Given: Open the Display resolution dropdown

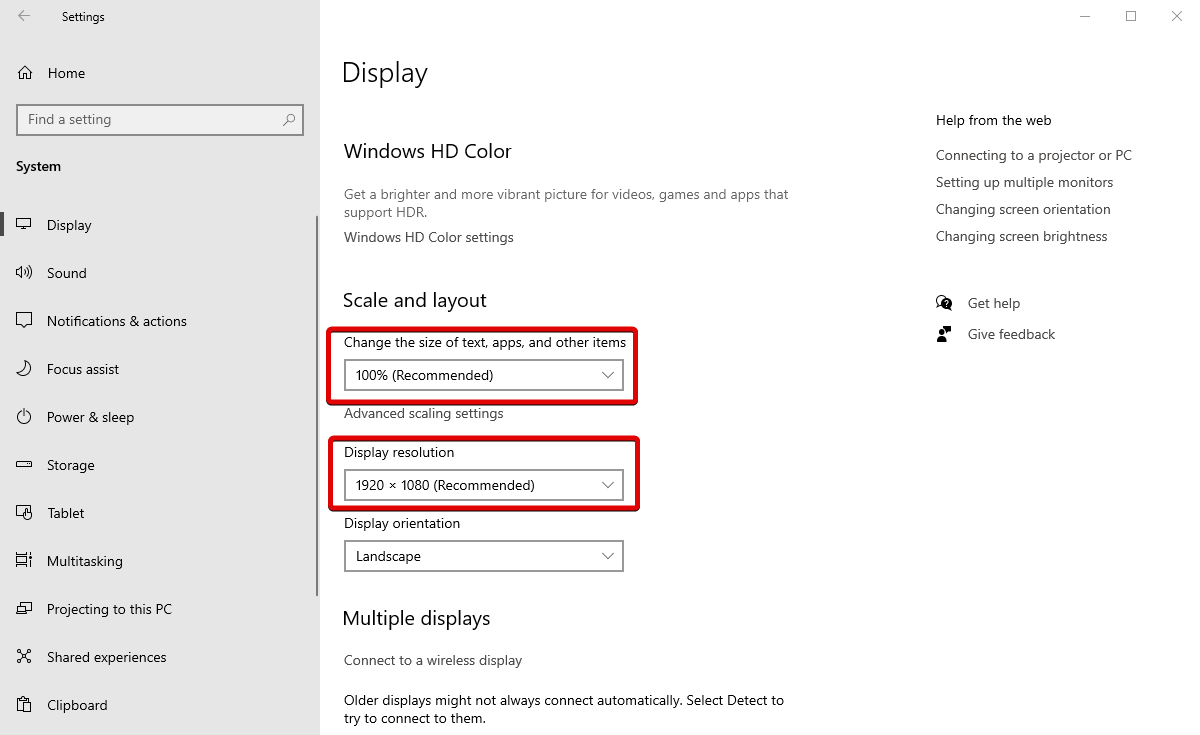Looking at the screenshot, I should (x=483, y=485).
